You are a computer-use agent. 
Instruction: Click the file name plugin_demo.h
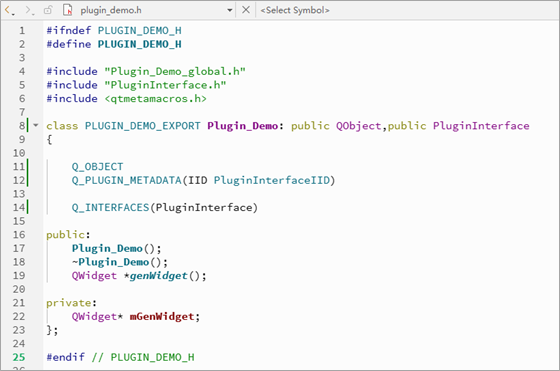pos(111,10)
